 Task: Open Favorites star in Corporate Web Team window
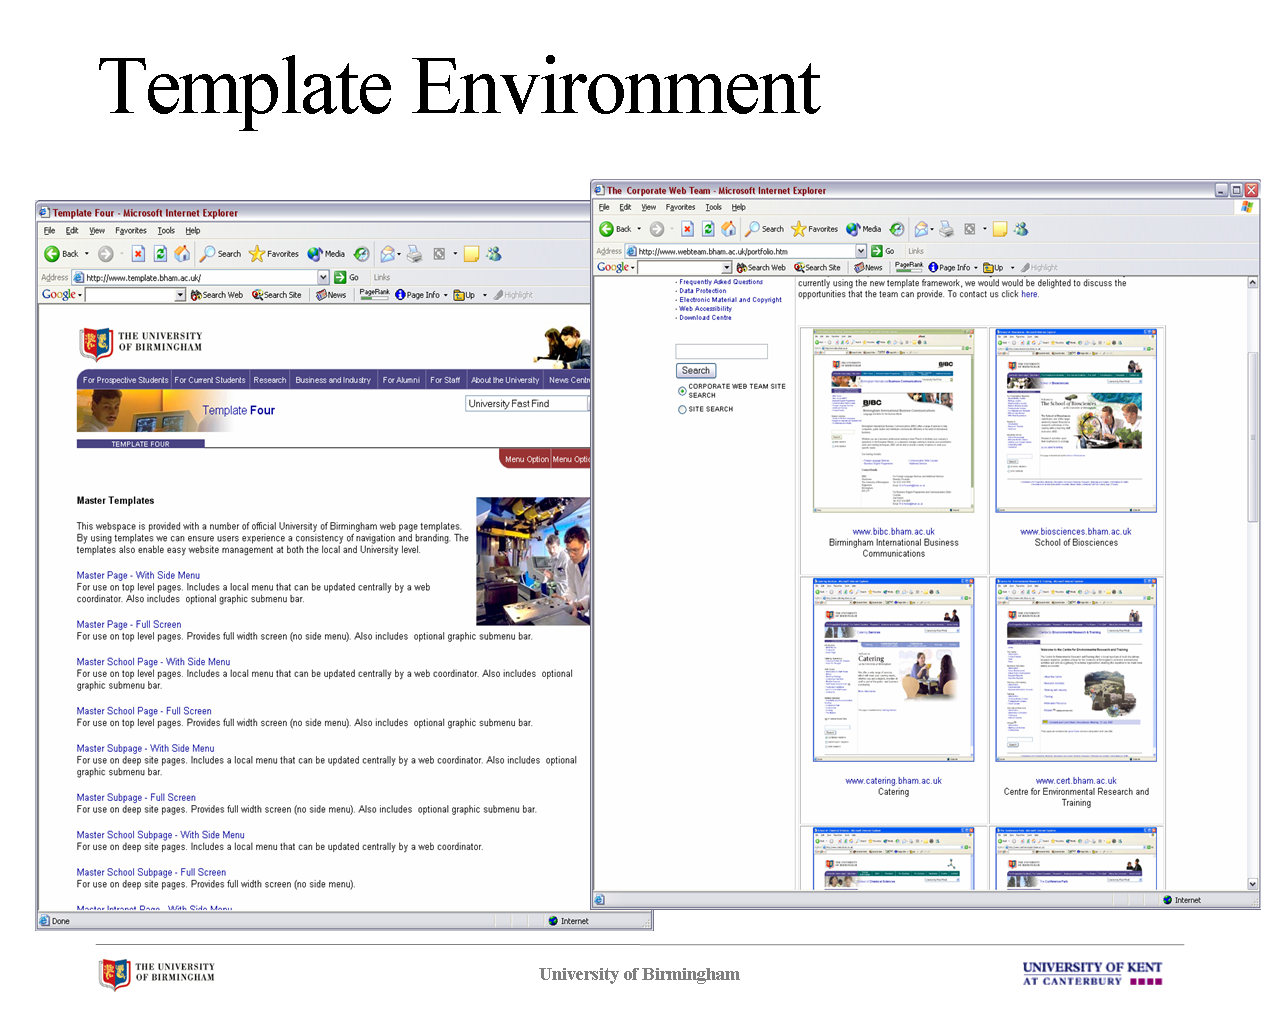coord(814,229)
